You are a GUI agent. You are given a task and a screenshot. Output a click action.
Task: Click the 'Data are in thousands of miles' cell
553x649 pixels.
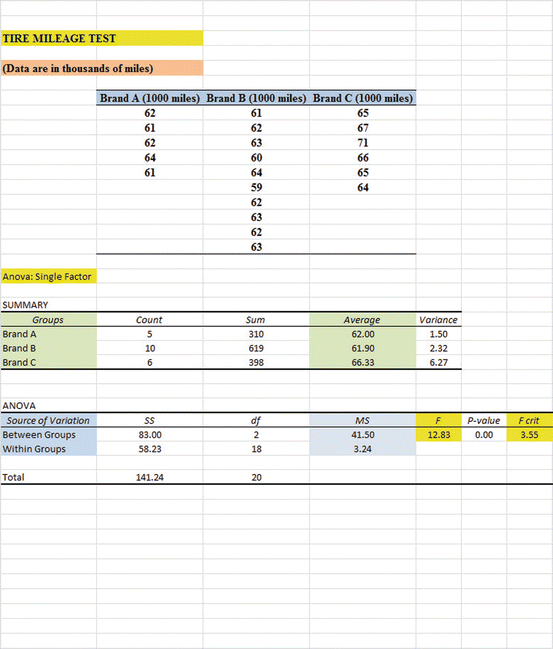coord(102,68)
